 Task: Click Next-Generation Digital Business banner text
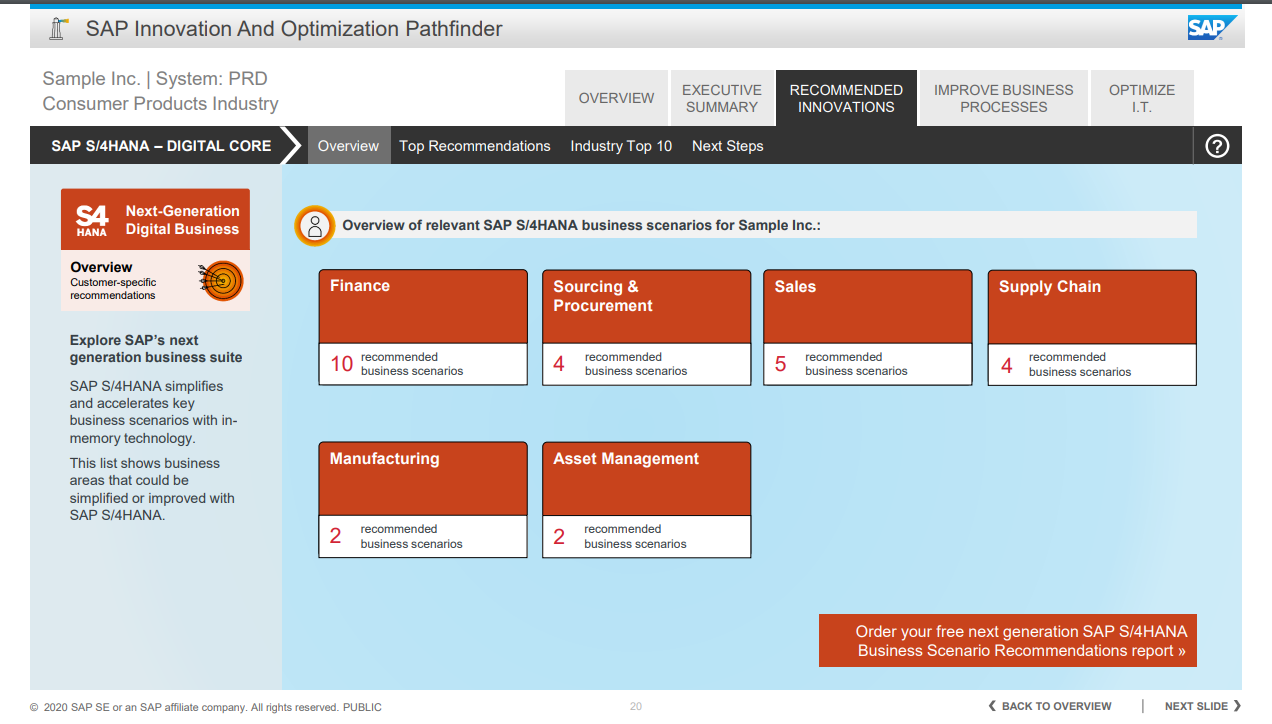182,220
